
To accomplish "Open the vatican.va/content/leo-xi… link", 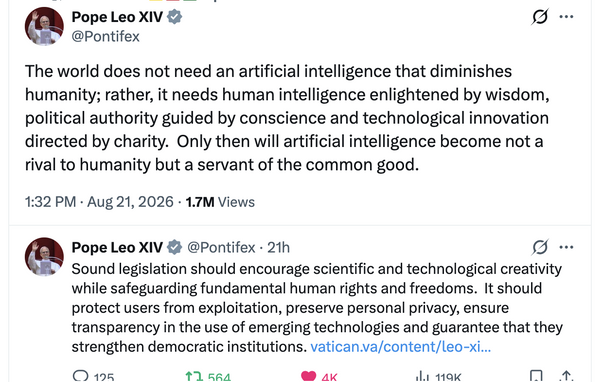I will coord(400,347).
